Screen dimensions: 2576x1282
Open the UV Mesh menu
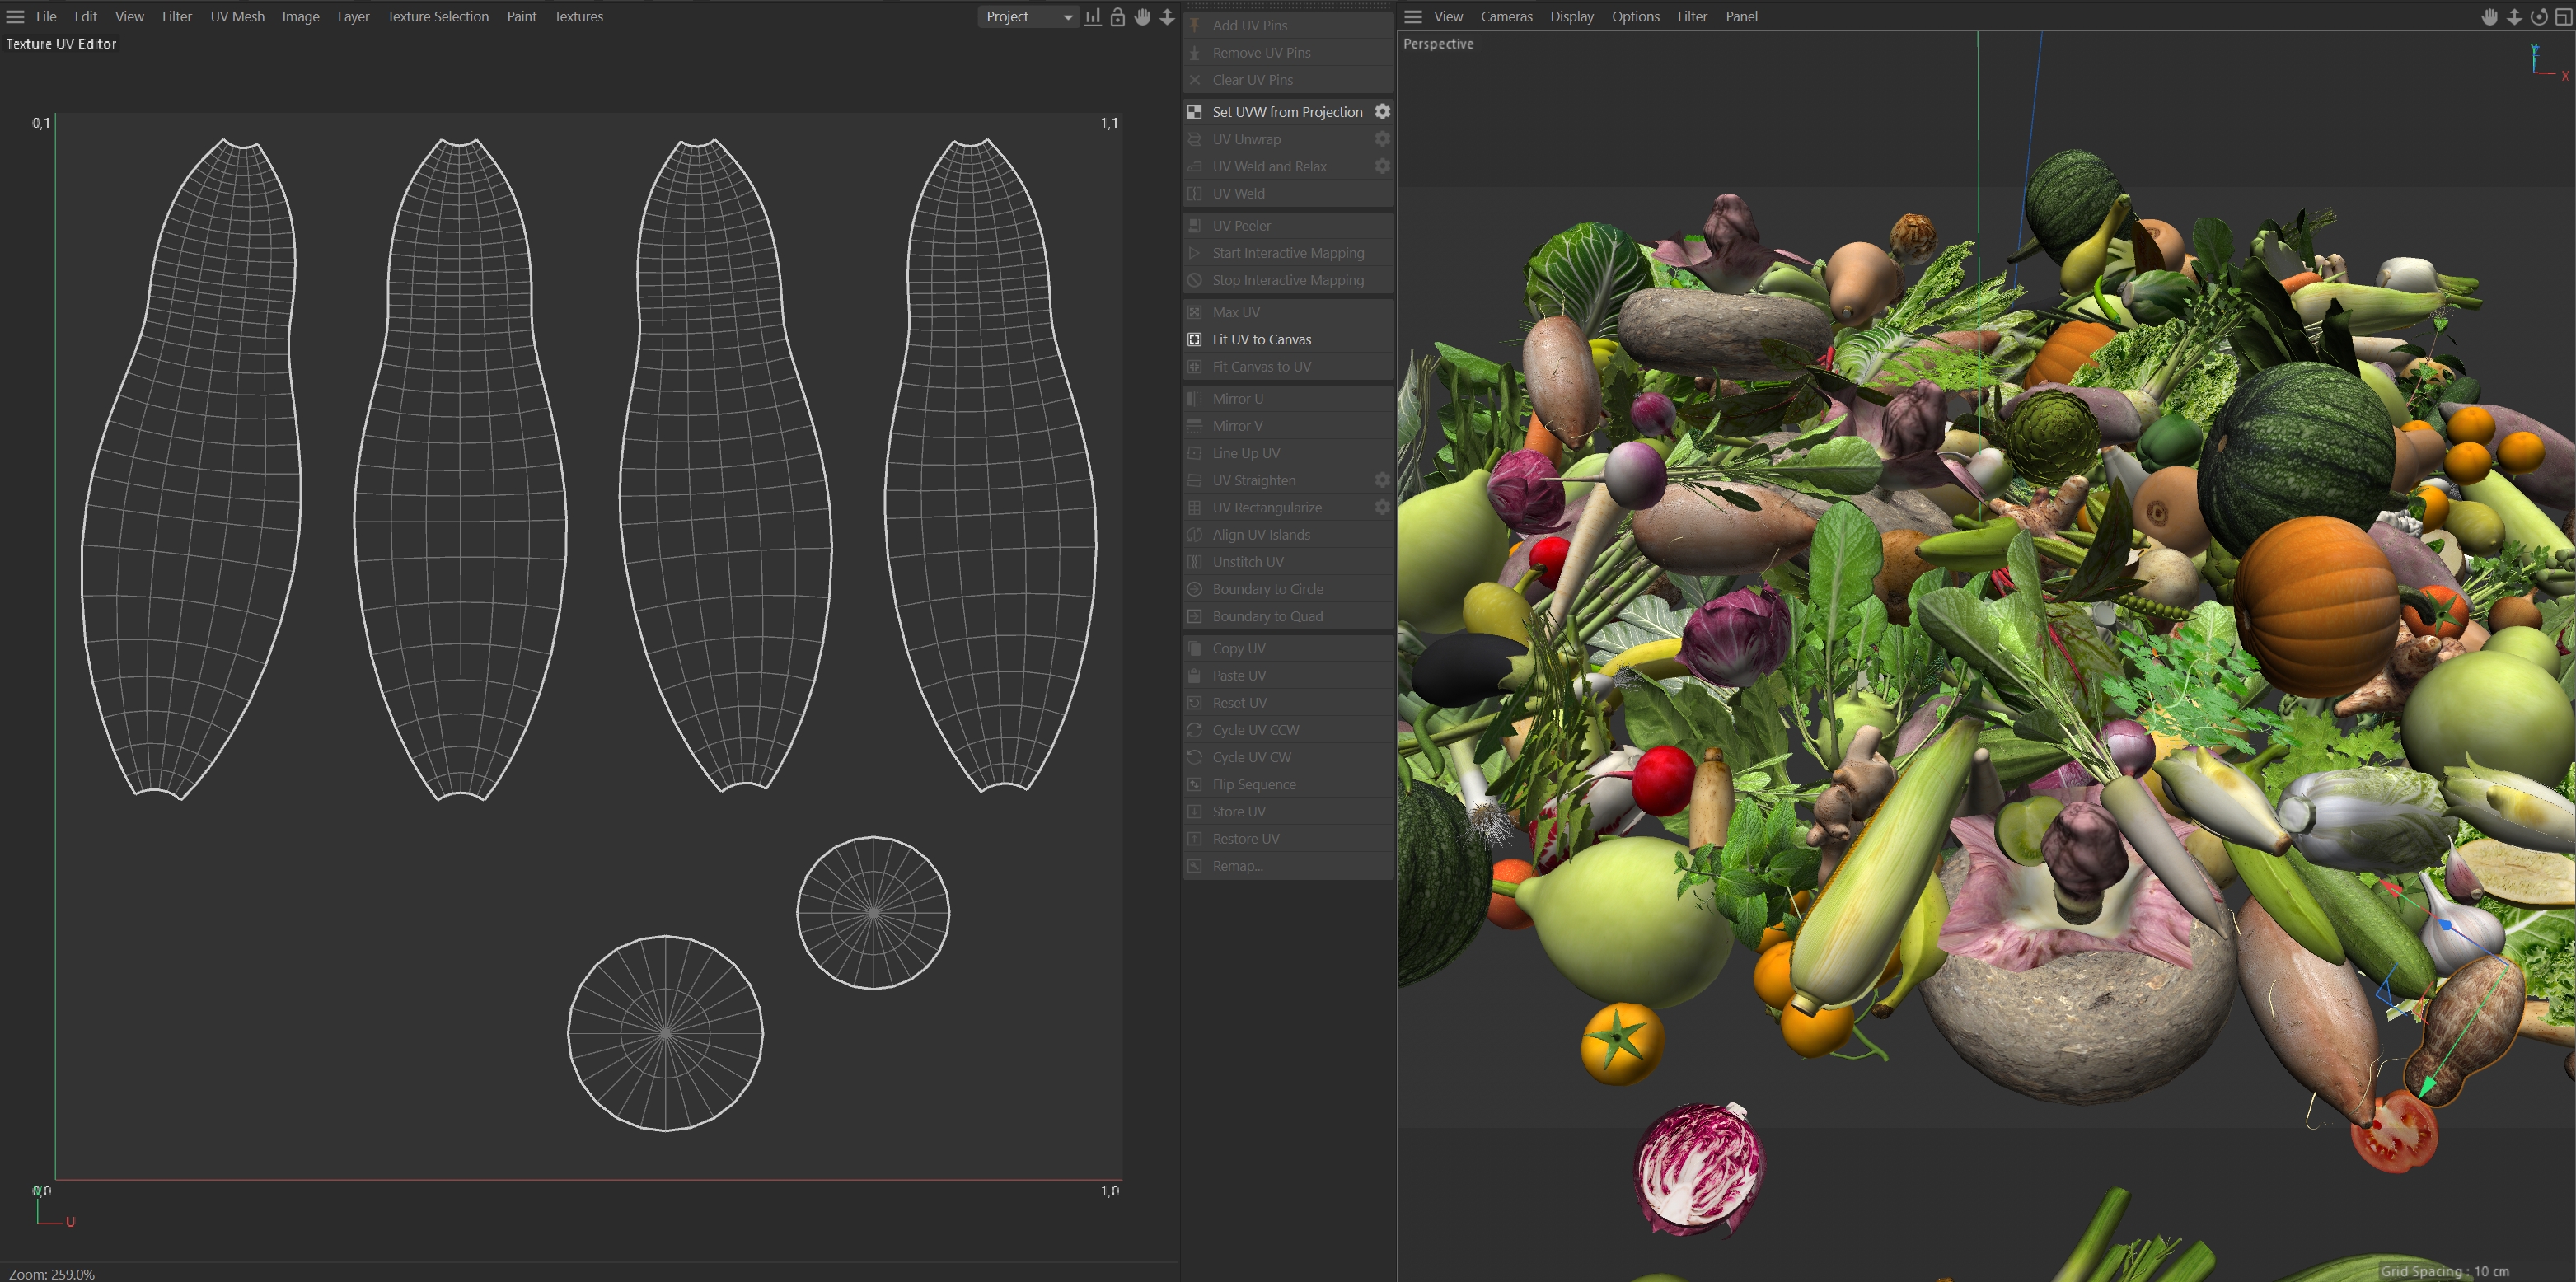(237, 17)
